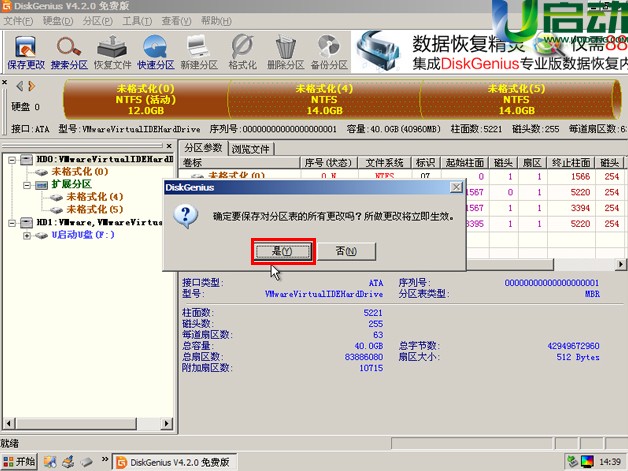This screenshot has height=471, width=628.
Task: Click U启动U盘 (F:) tree entry
Action: (x=83, y=235)
